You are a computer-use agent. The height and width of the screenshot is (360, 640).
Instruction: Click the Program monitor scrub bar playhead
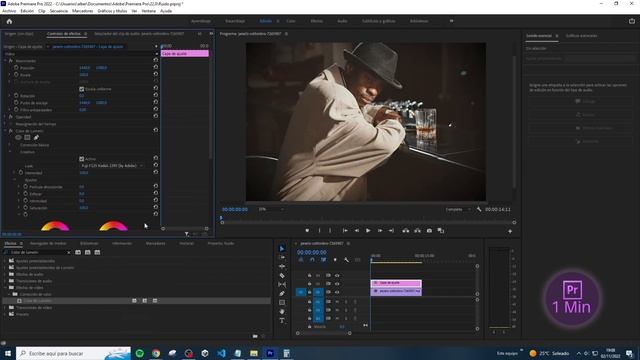221,218
